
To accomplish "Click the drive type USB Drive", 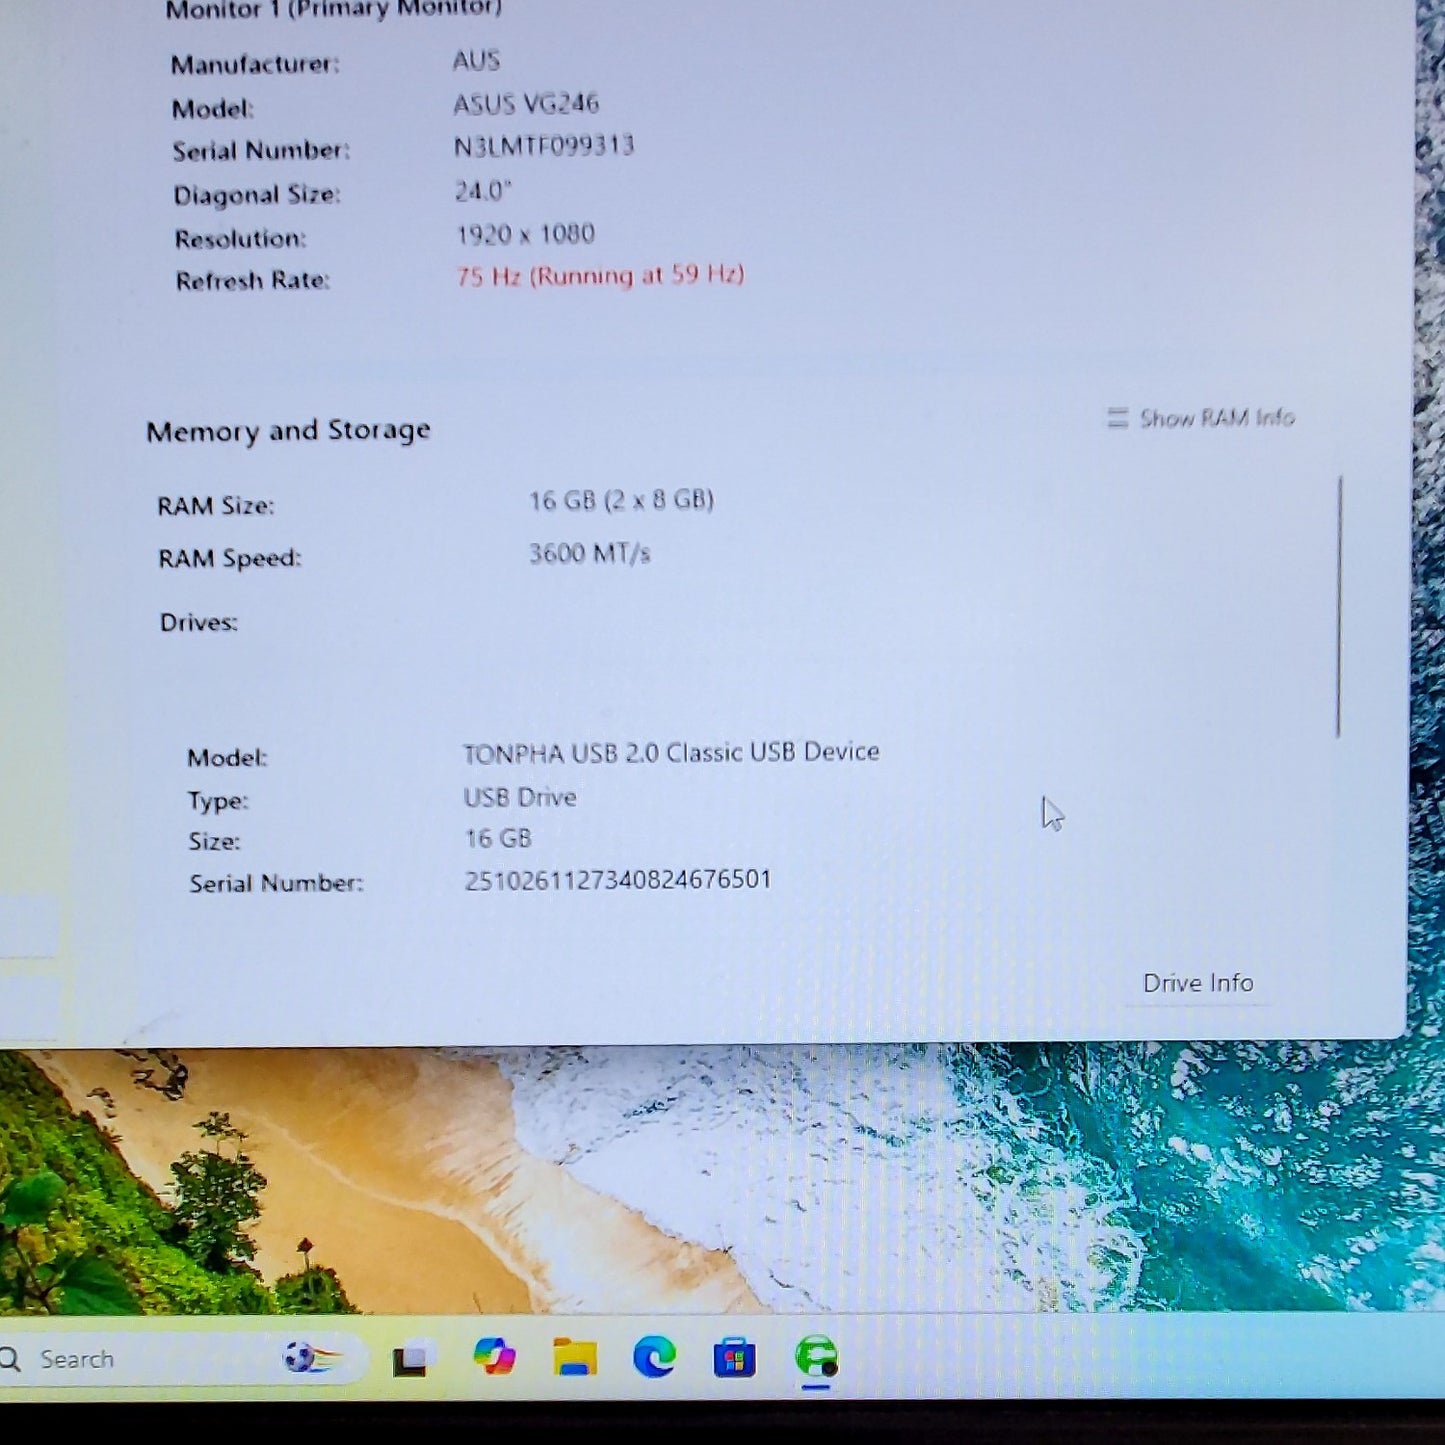I will tap(520, 797).
